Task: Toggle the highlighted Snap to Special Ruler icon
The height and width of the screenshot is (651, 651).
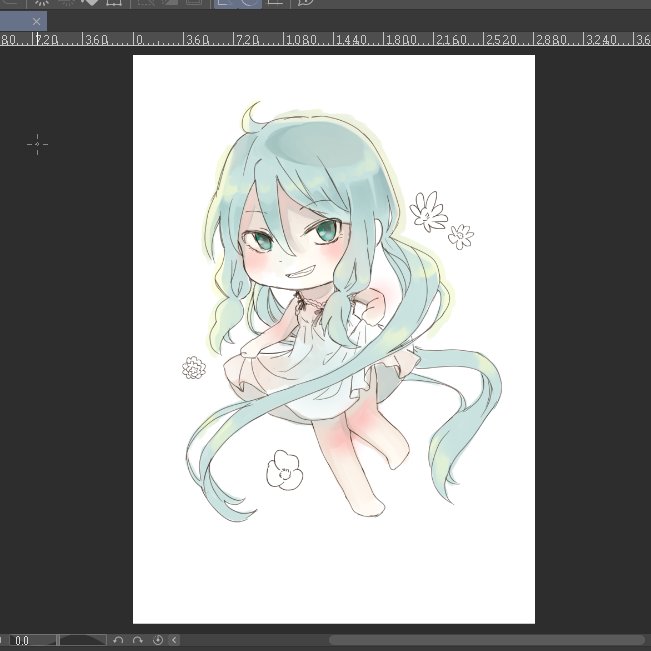Action: click(249, 3)
